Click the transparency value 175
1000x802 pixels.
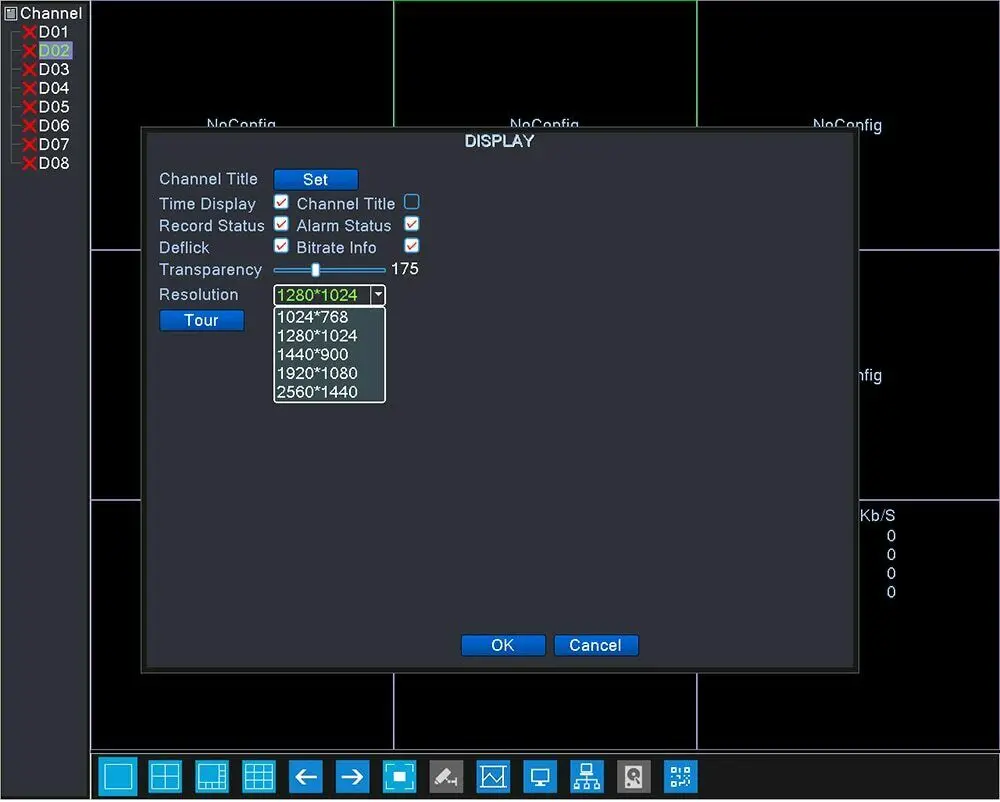tap(405, 269)
